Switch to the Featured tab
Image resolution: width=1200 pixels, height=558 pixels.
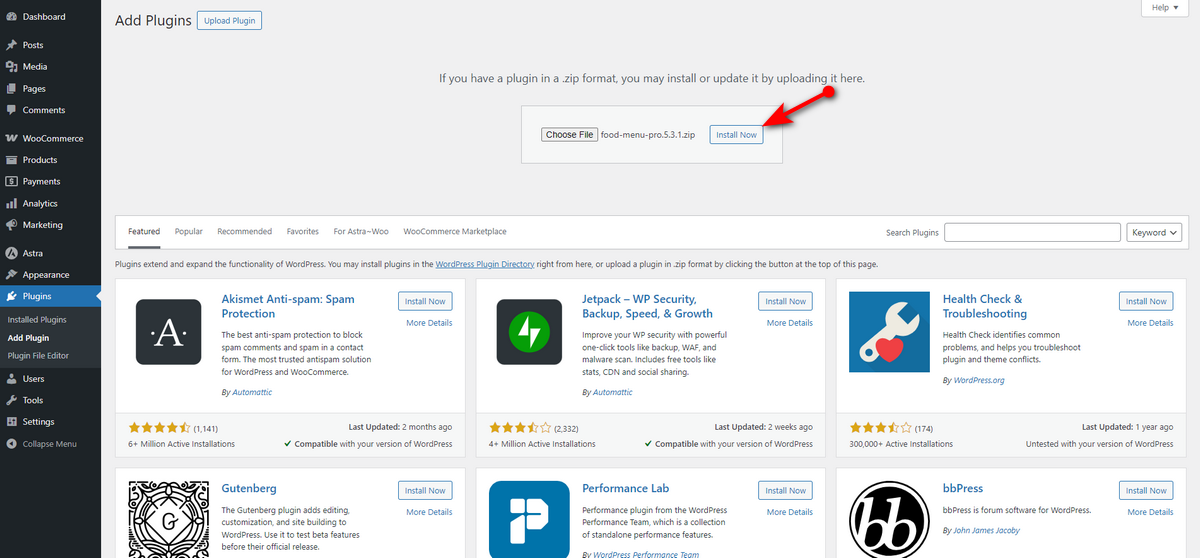pyautogui.click(x=144, y=231)
